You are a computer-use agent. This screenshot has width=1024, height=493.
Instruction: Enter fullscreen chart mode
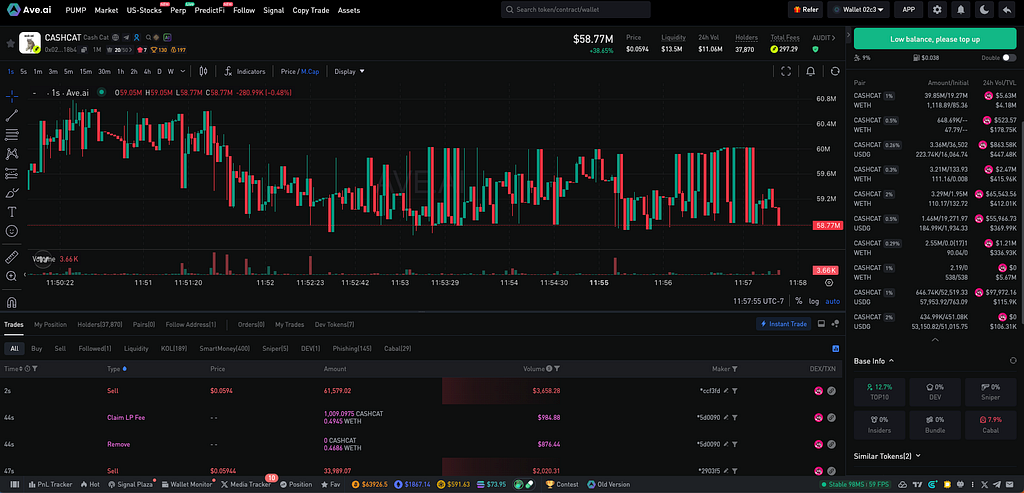click(x=786, y=71)
